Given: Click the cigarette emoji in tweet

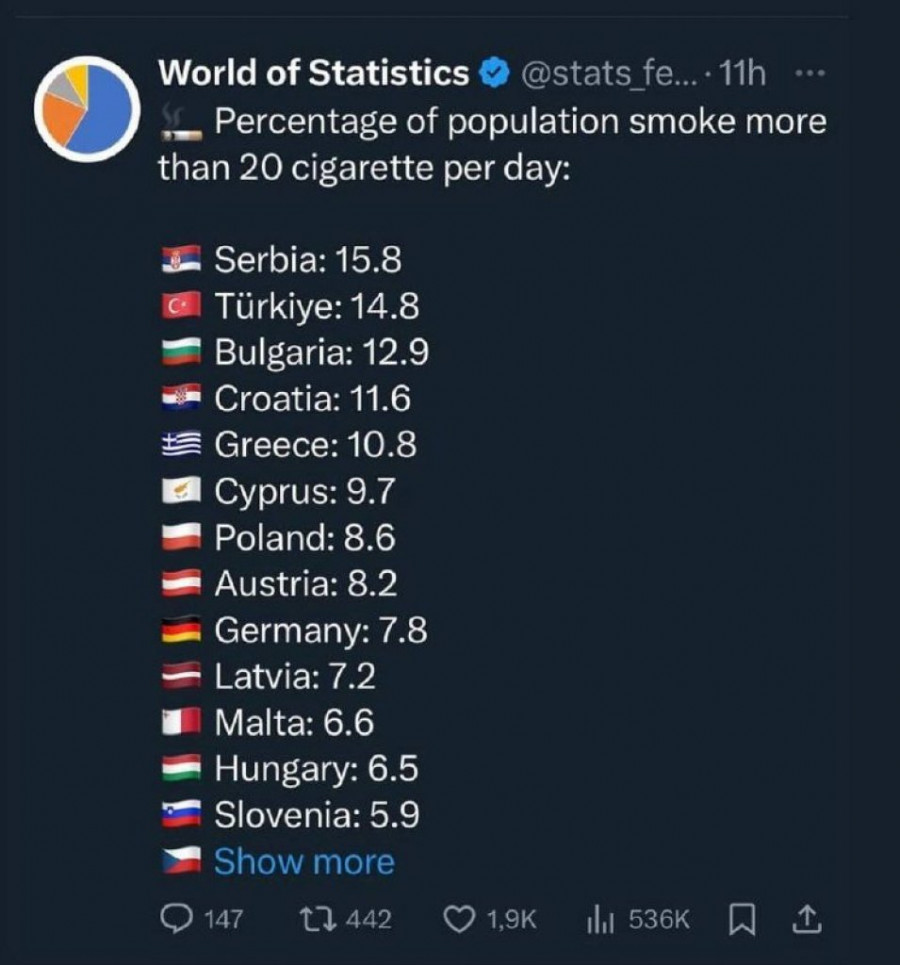Looking at the screenshot, I should 181,123.
